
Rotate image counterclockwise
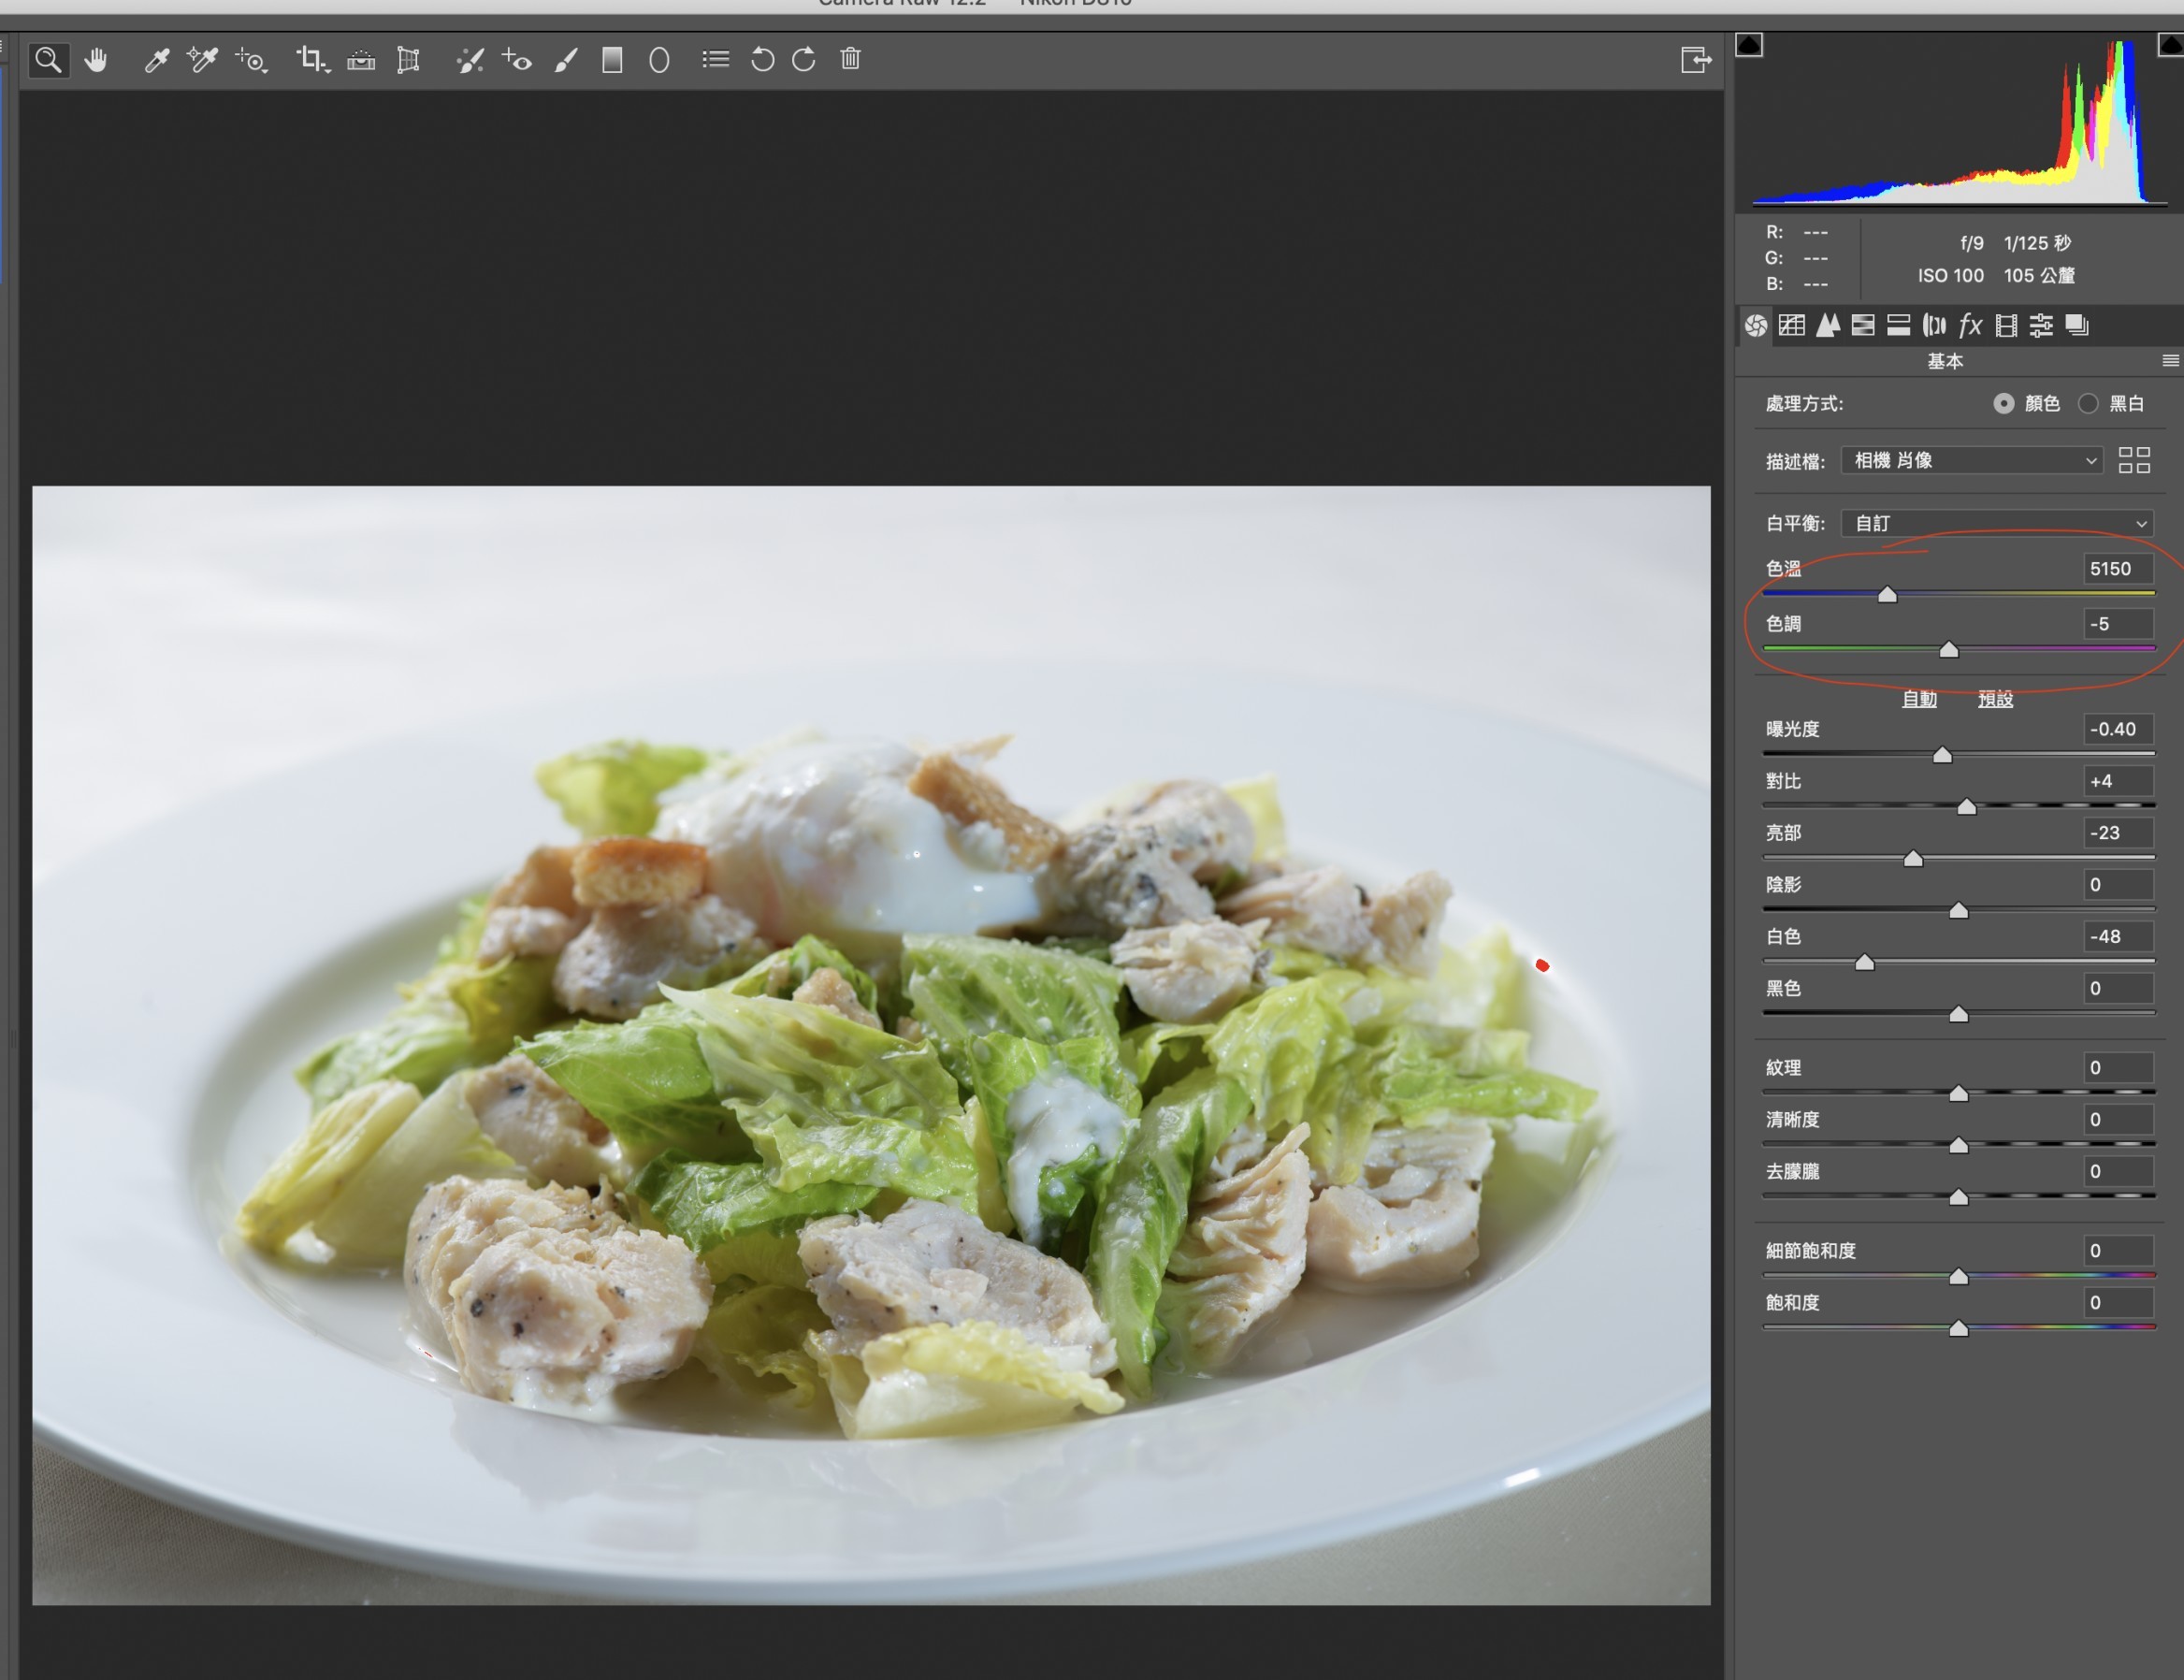762,60
